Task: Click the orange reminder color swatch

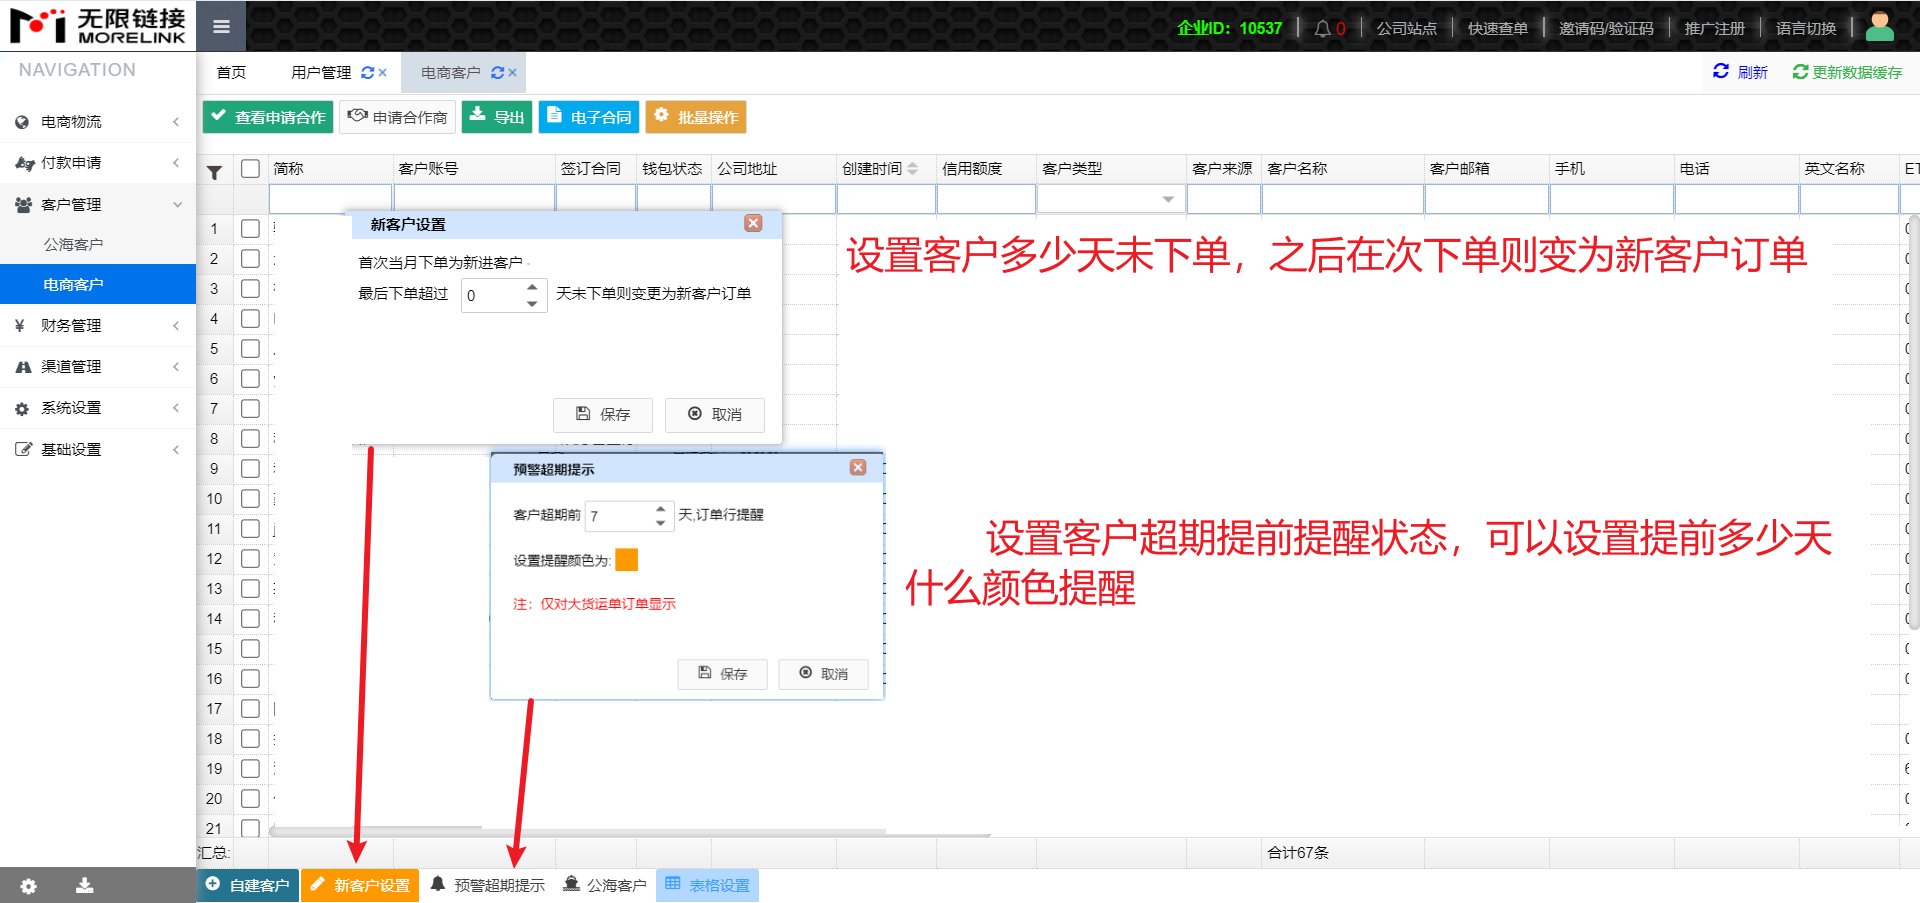Action: [626, 560]
